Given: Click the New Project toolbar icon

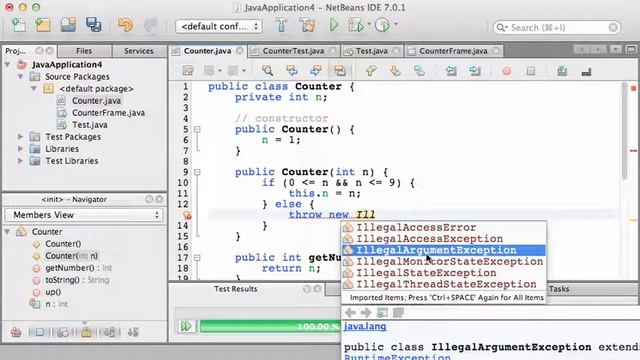Looking at the screenshot, I should (x=43, y=25).
